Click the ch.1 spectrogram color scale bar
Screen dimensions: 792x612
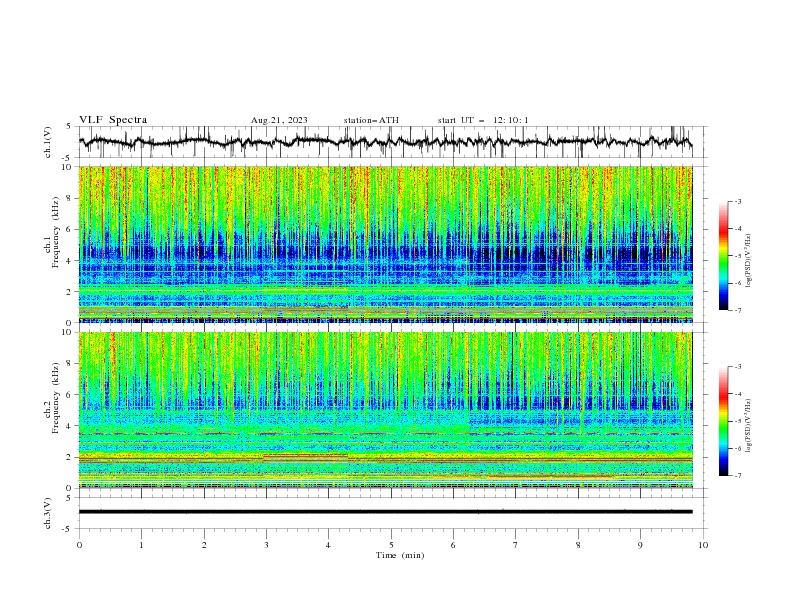click(x=723, y=256)
